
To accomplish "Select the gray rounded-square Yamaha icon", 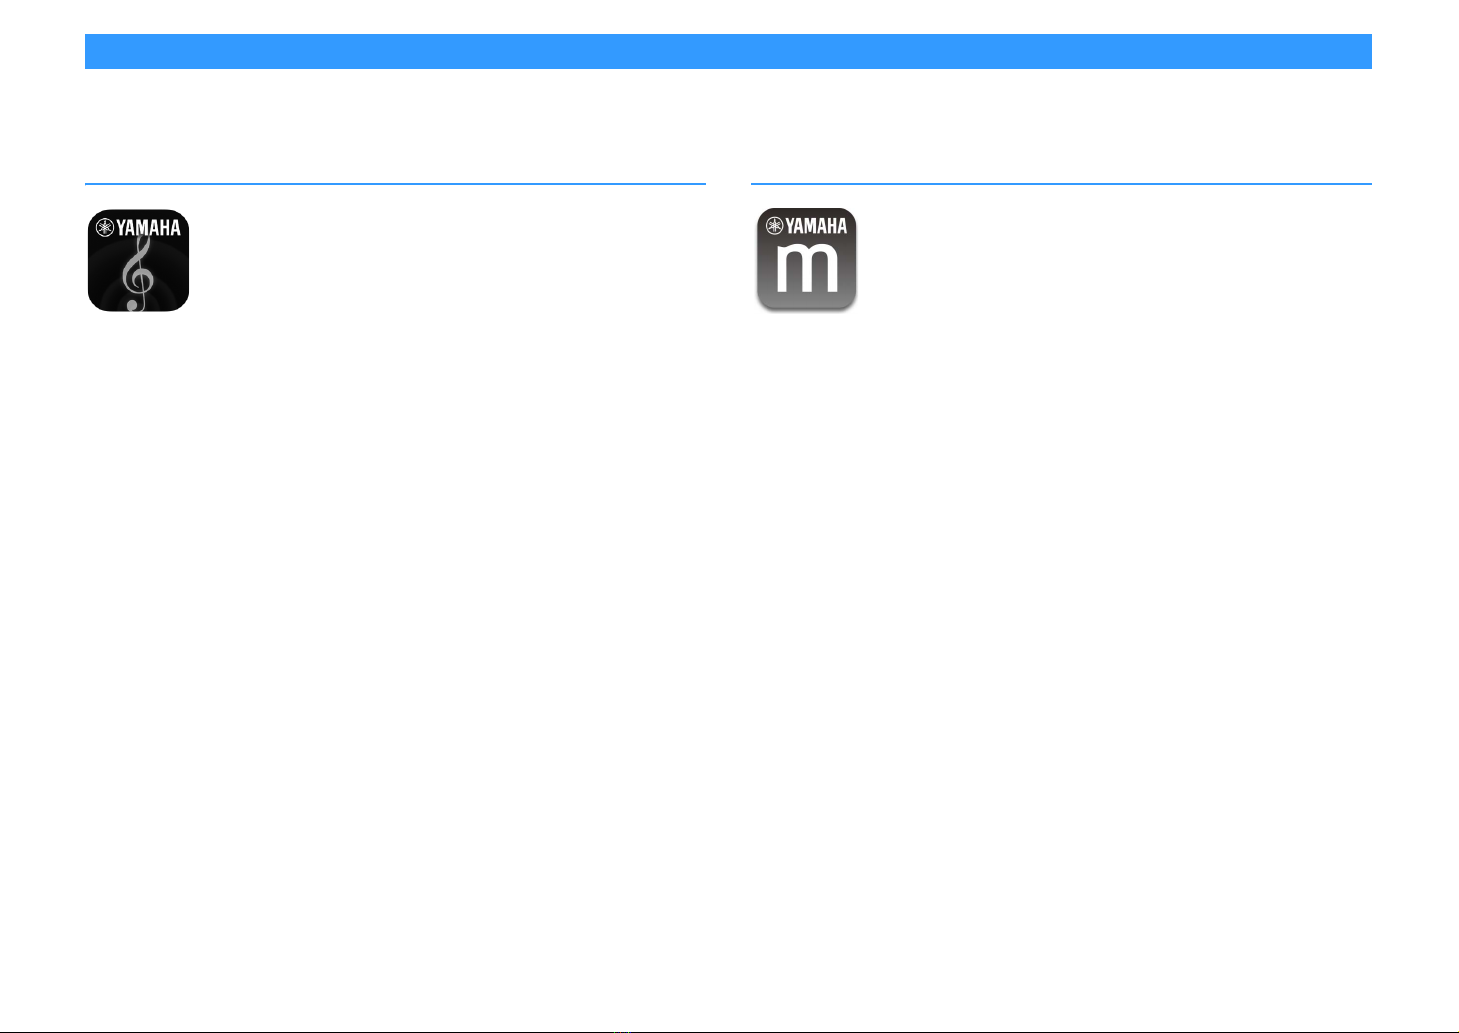I will pos(806,260).
